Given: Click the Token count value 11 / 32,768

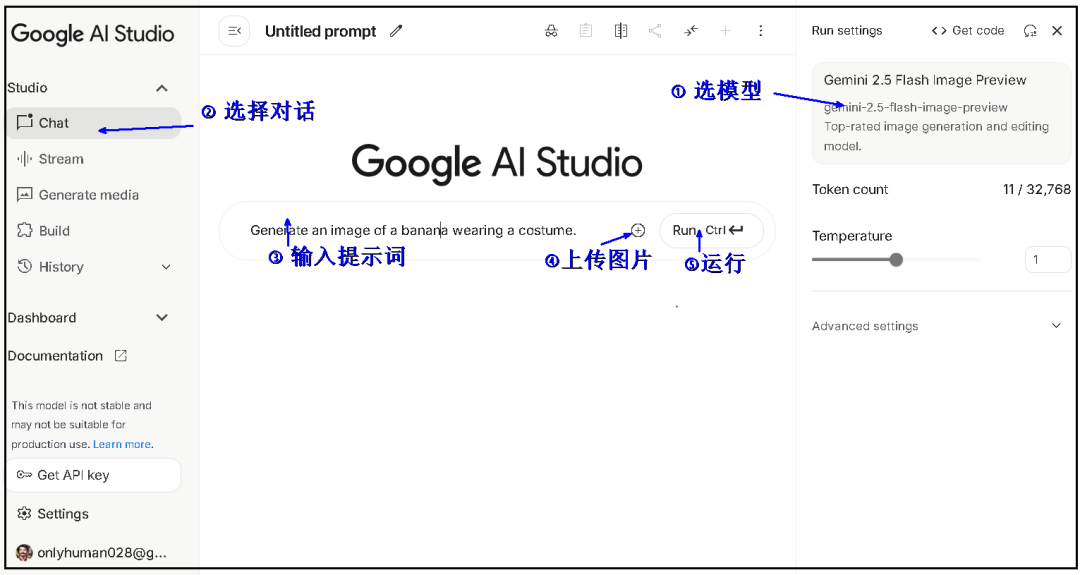Looking at the screenshot, I should pos(1037,189).
